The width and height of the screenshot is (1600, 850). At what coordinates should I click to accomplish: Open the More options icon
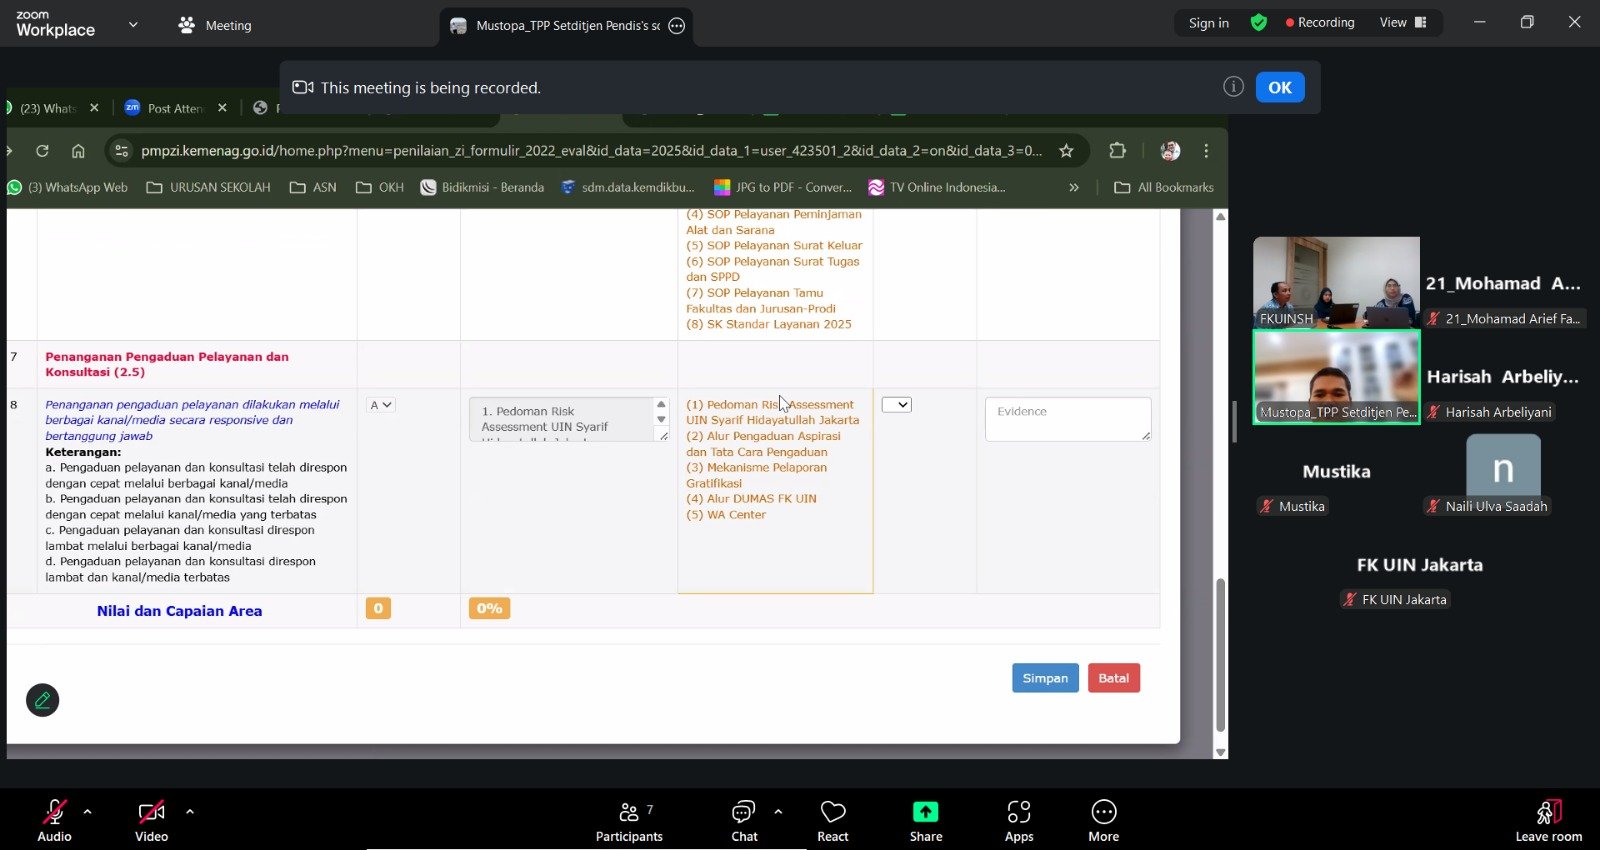[x=1103, y=812]
